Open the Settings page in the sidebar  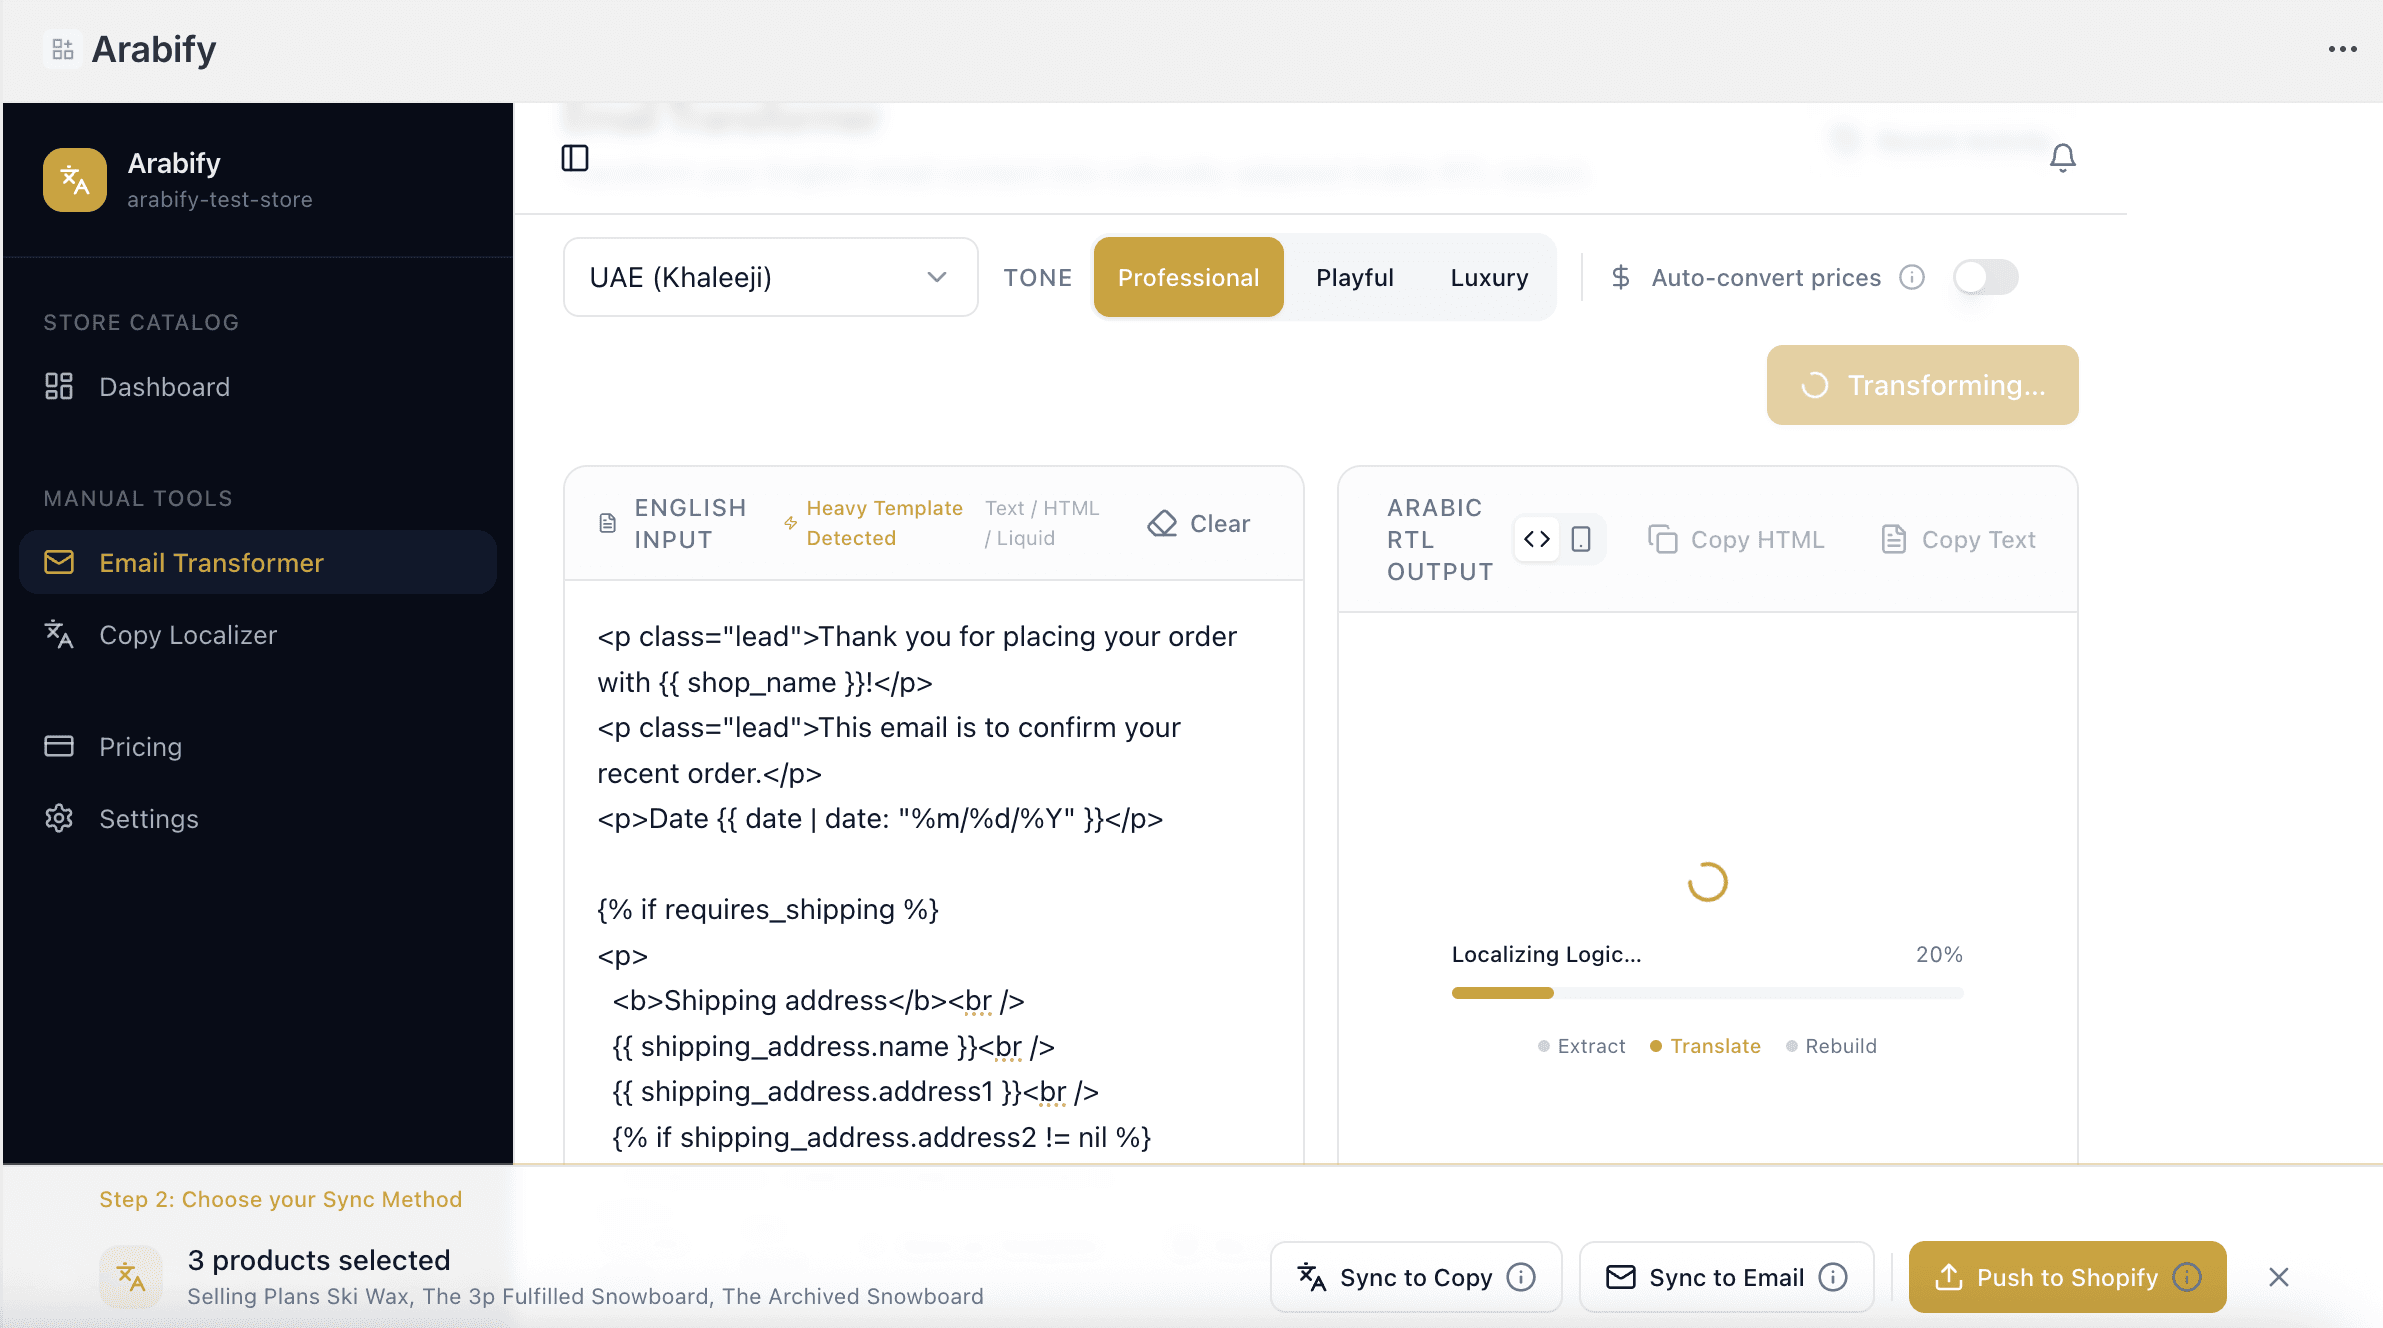click(x=148, y=819)
